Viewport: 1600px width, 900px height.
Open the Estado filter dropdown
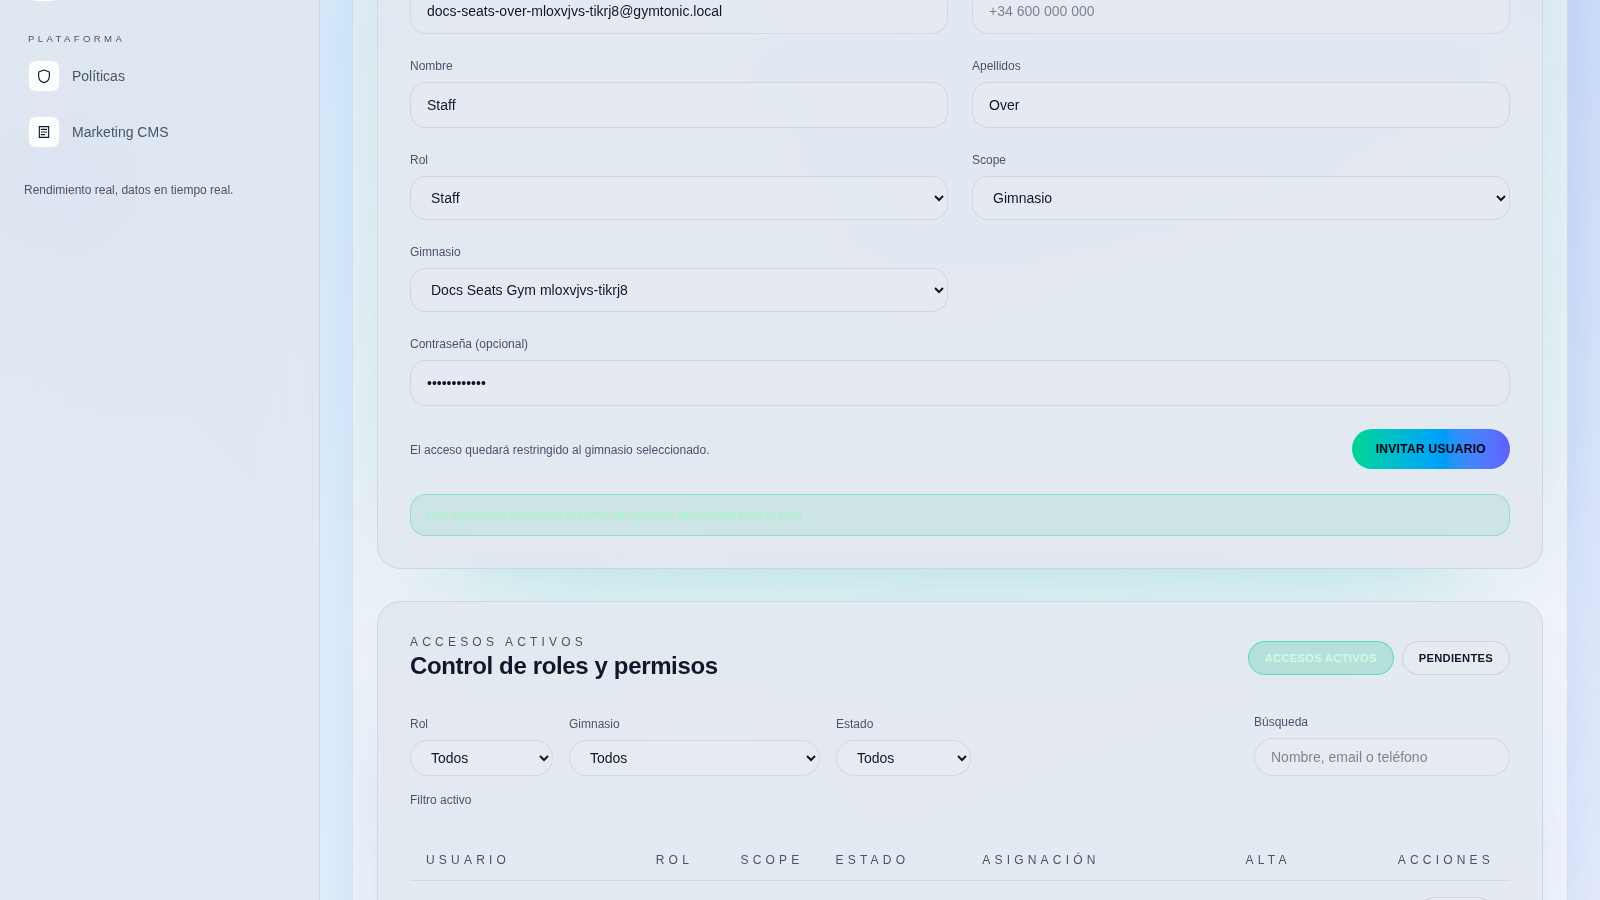(903, 758)
